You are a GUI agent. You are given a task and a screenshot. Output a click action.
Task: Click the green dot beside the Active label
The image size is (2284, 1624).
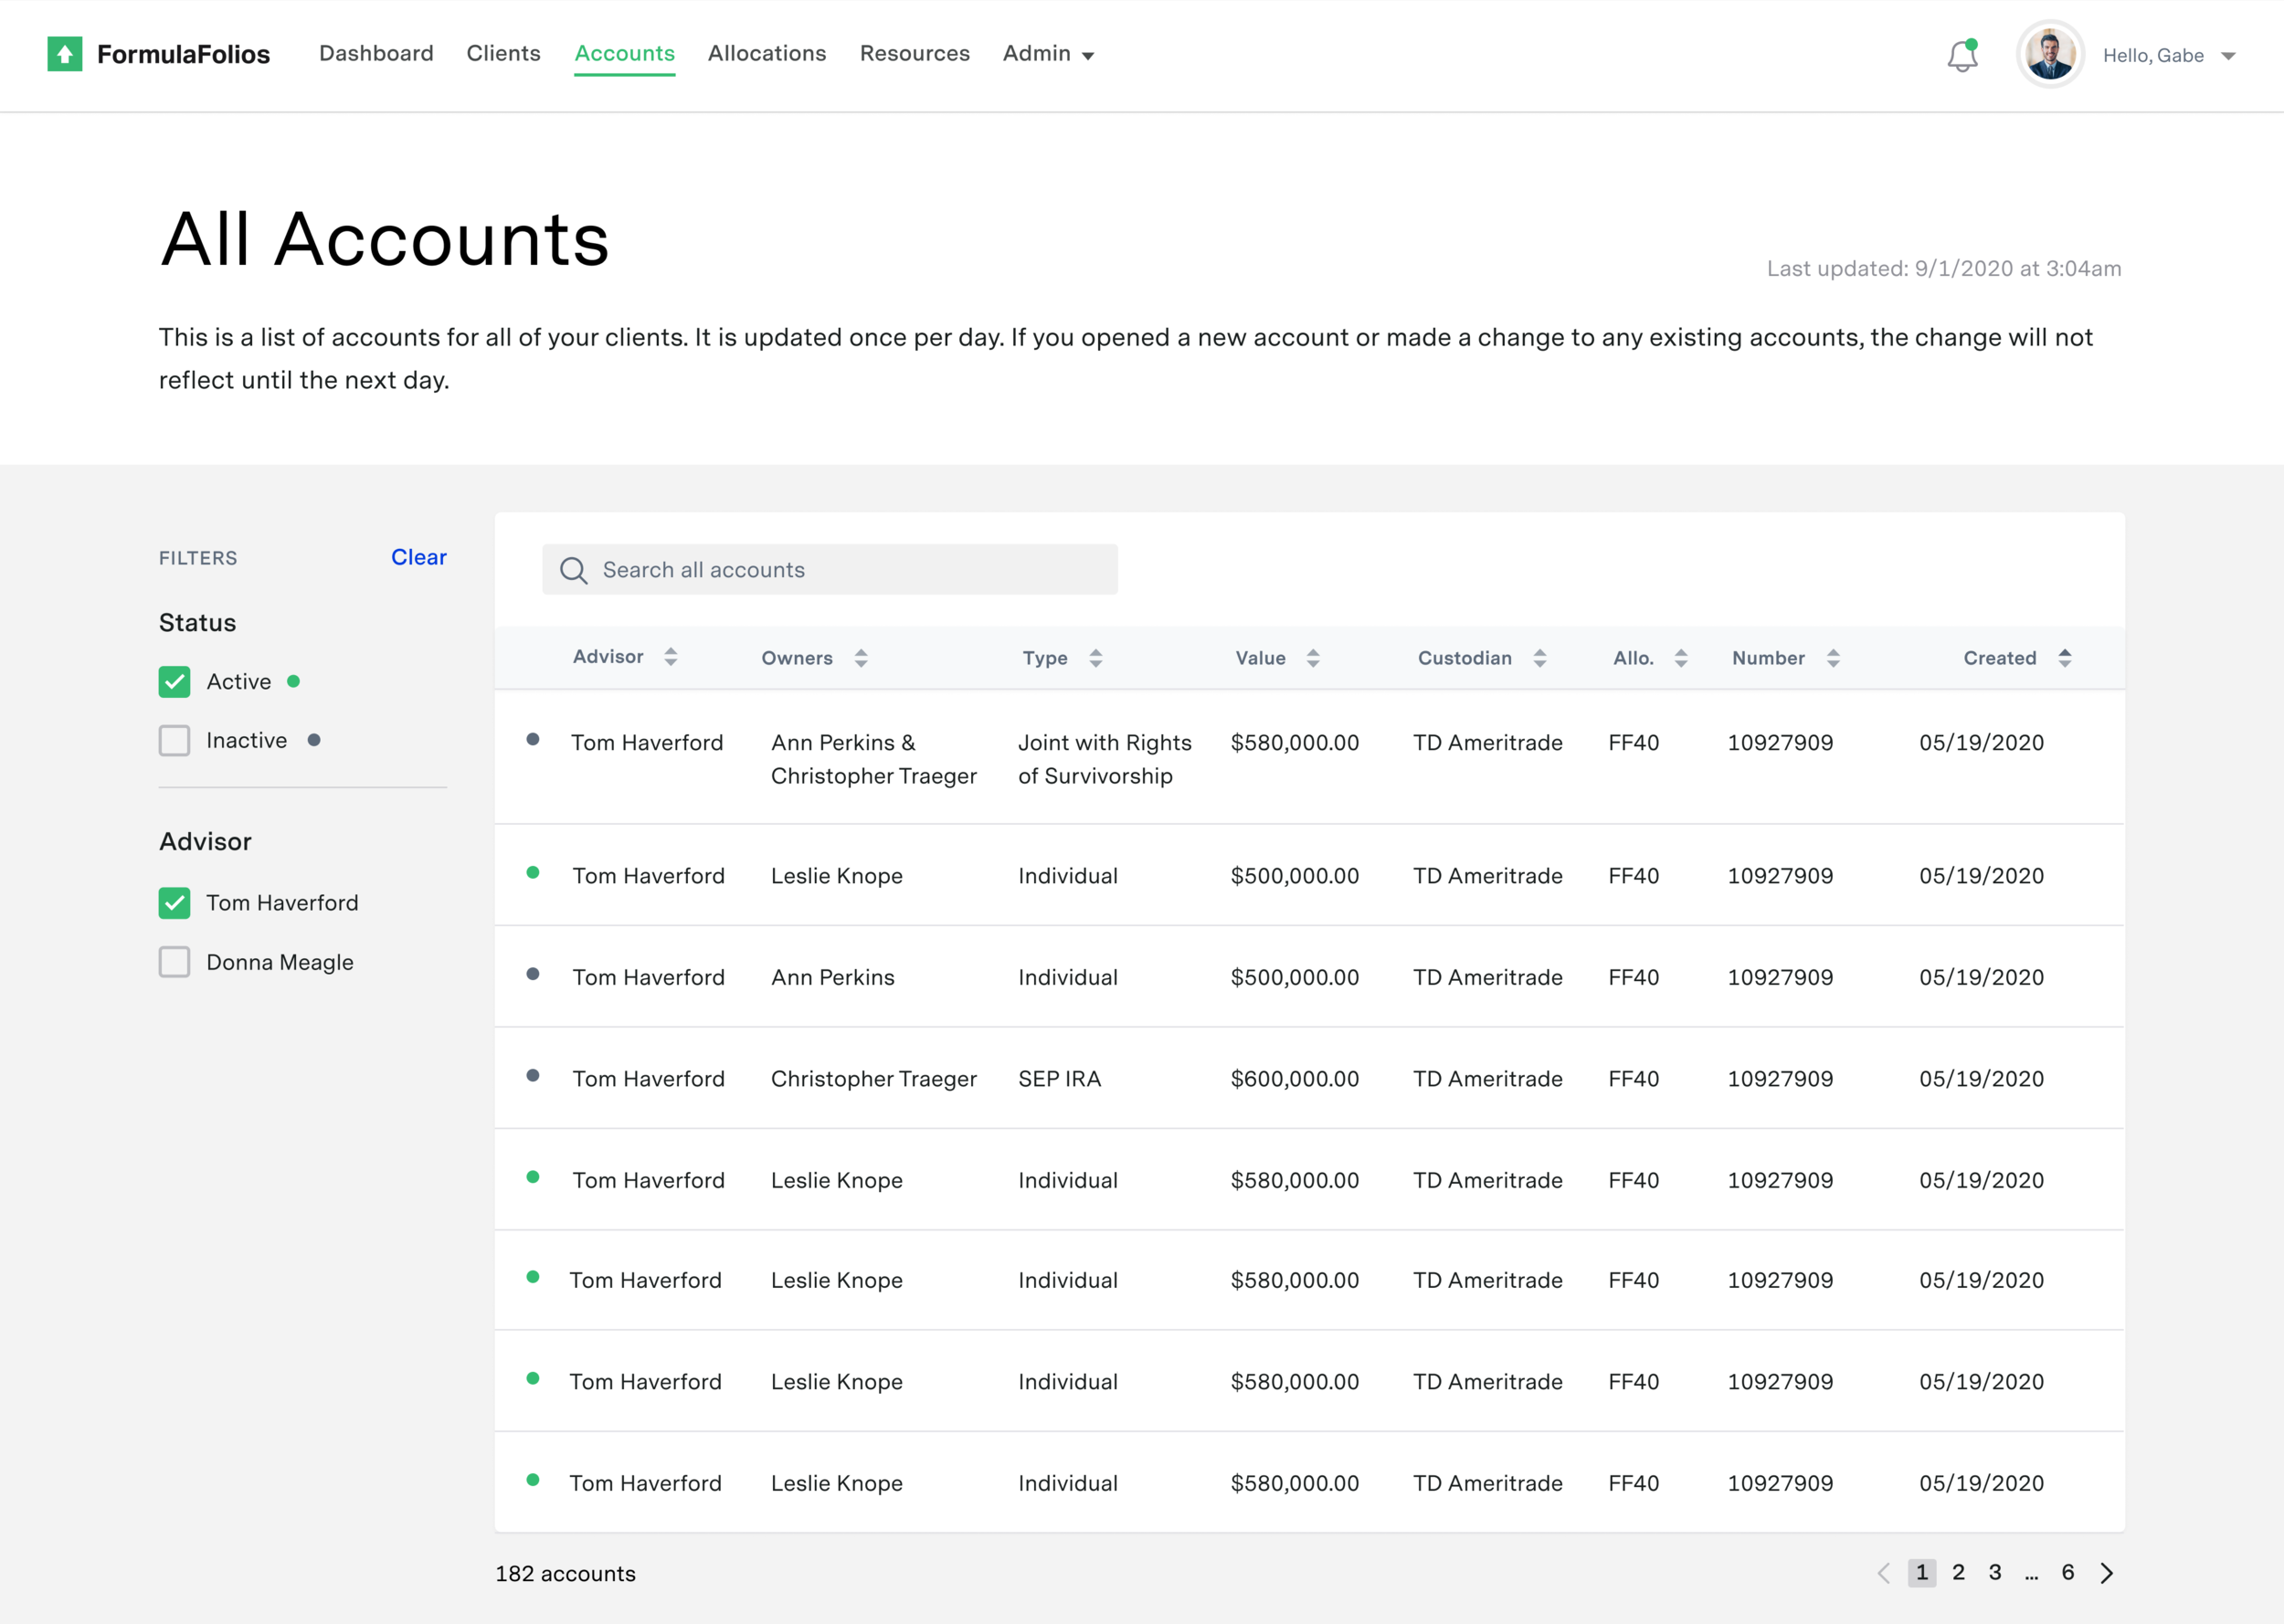293,681
